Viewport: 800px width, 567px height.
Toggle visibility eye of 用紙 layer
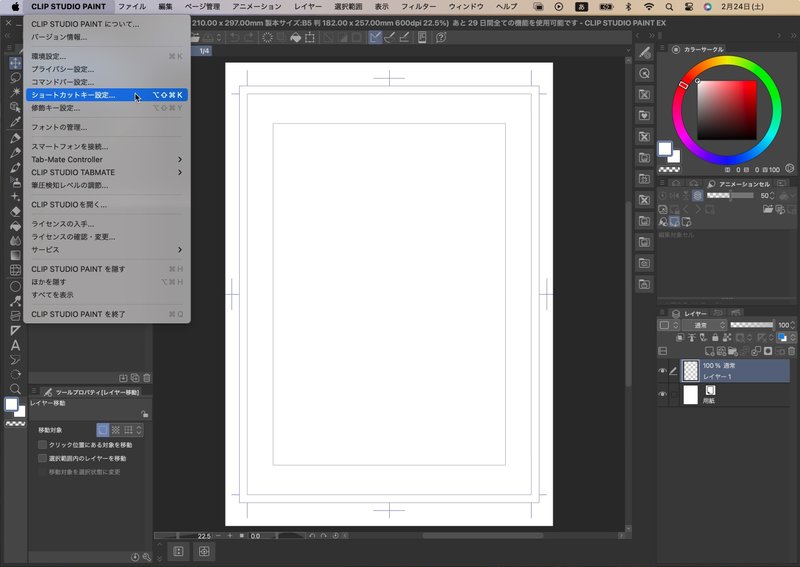(662, 394)
